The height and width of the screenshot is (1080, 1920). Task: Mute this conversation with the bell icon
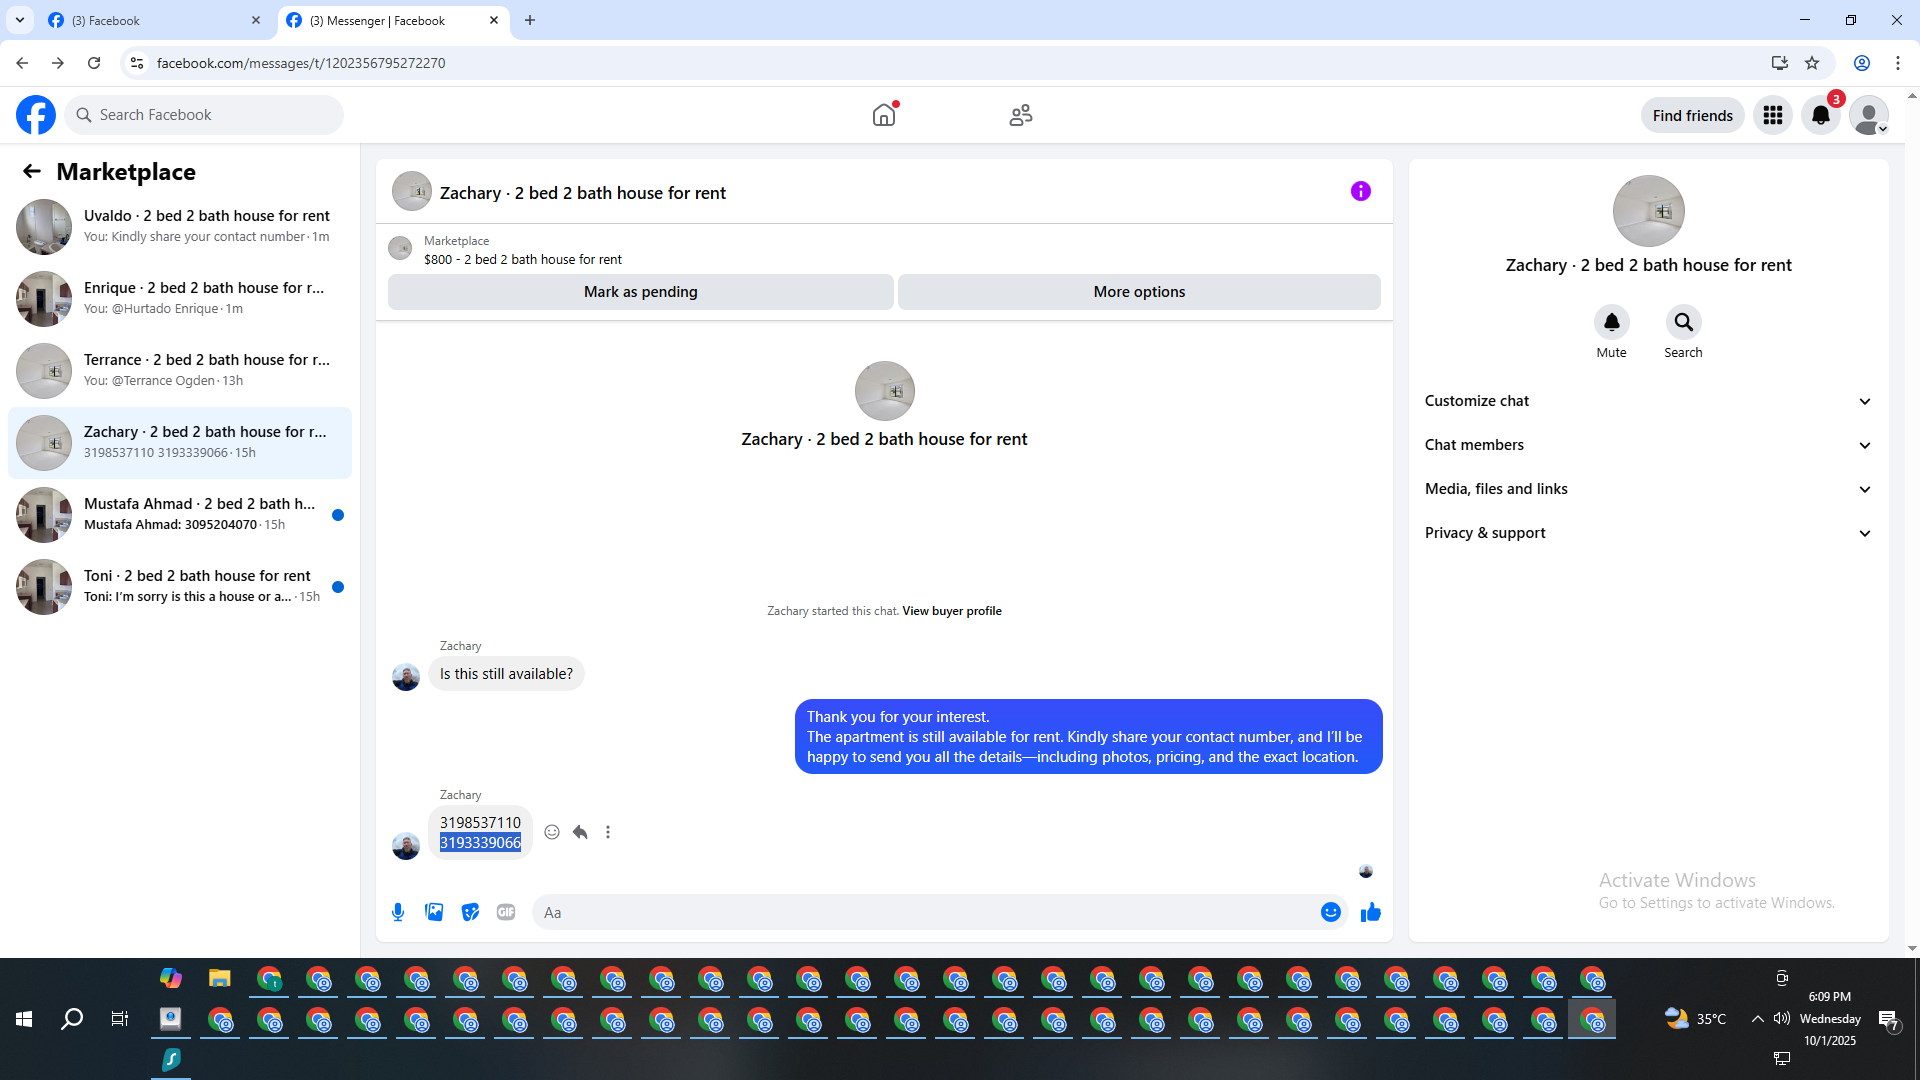tap(1612, 322)
